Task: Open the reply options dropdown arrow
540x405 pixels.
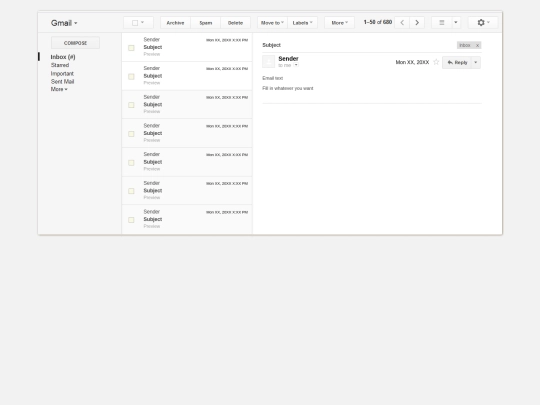Action: coord(476,62)
